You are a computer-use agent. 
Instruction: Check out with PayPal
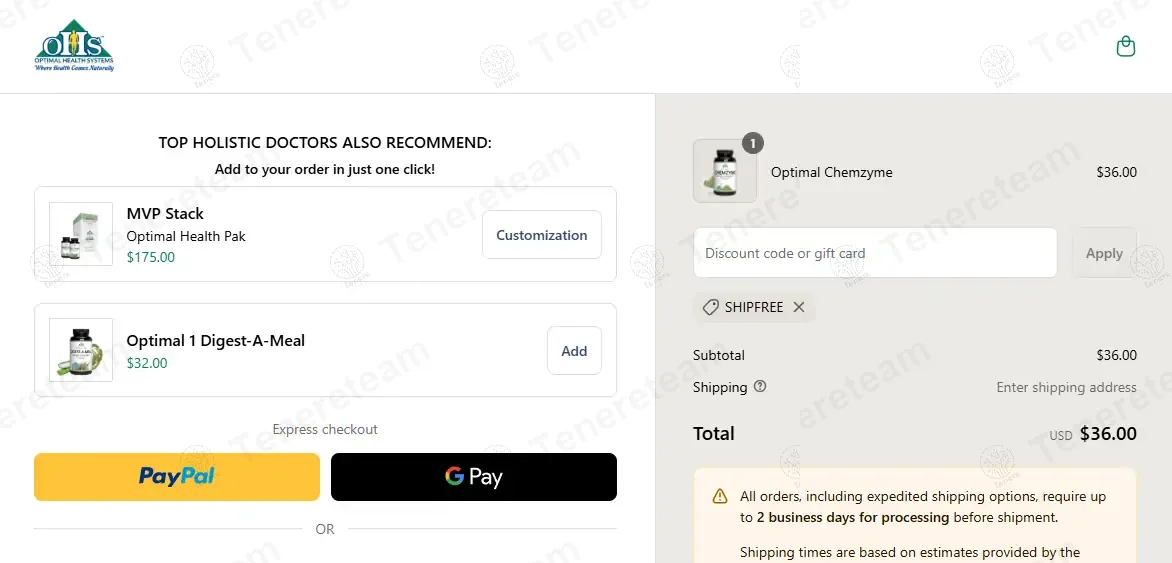177,477
